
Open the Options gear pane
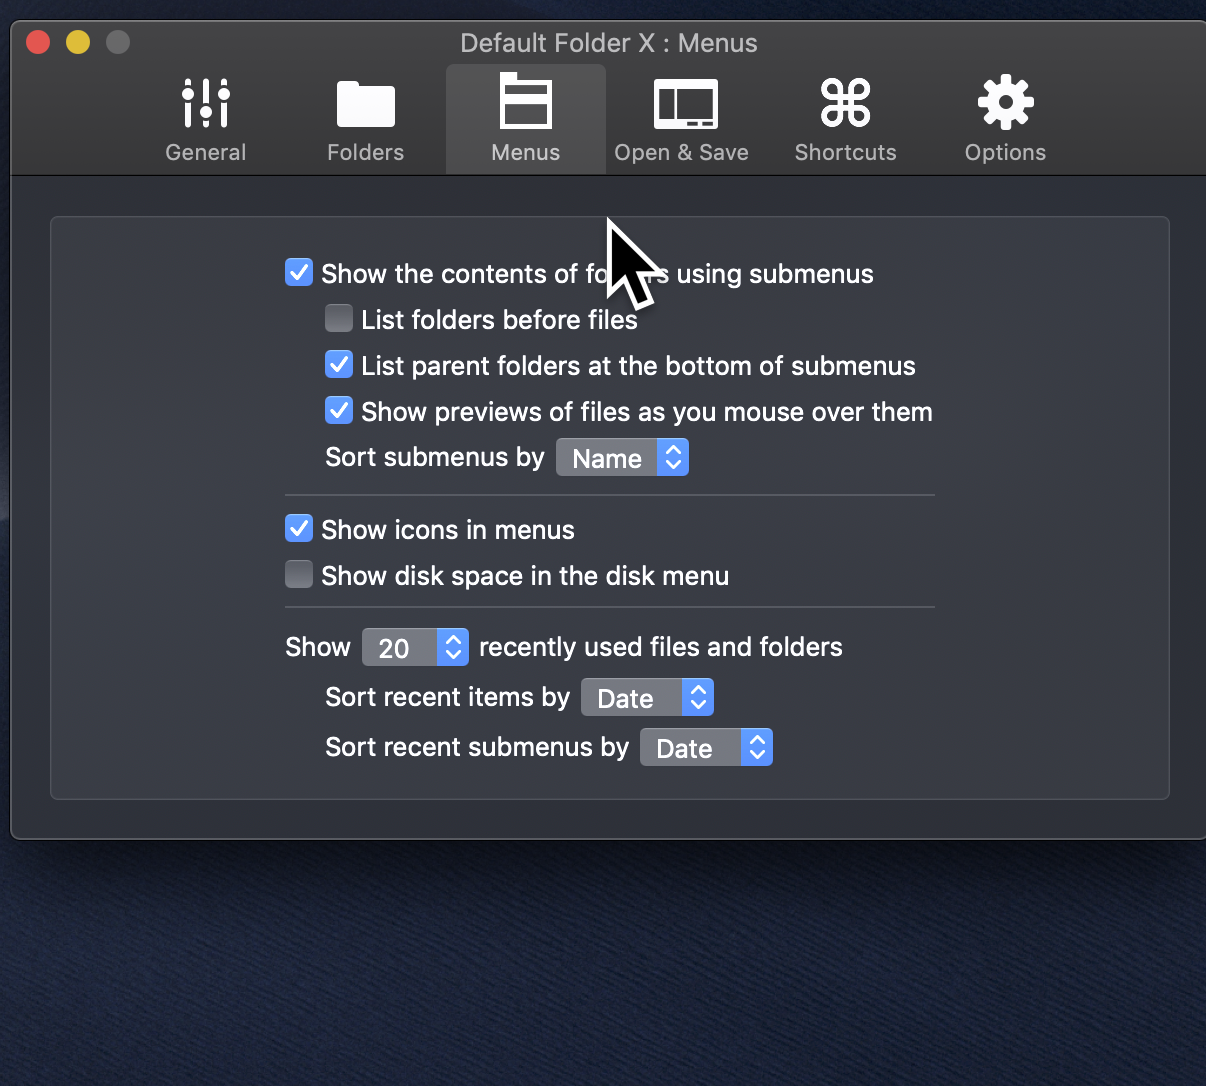click(x=1006, y=120)
